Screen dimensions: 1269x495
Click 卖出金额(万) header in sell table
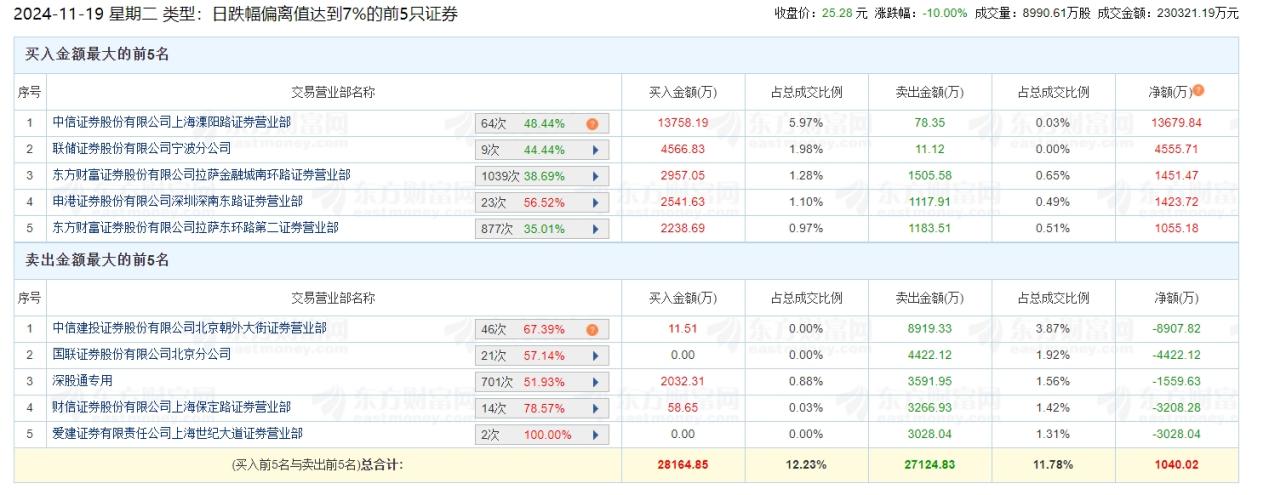coord(929,298)
